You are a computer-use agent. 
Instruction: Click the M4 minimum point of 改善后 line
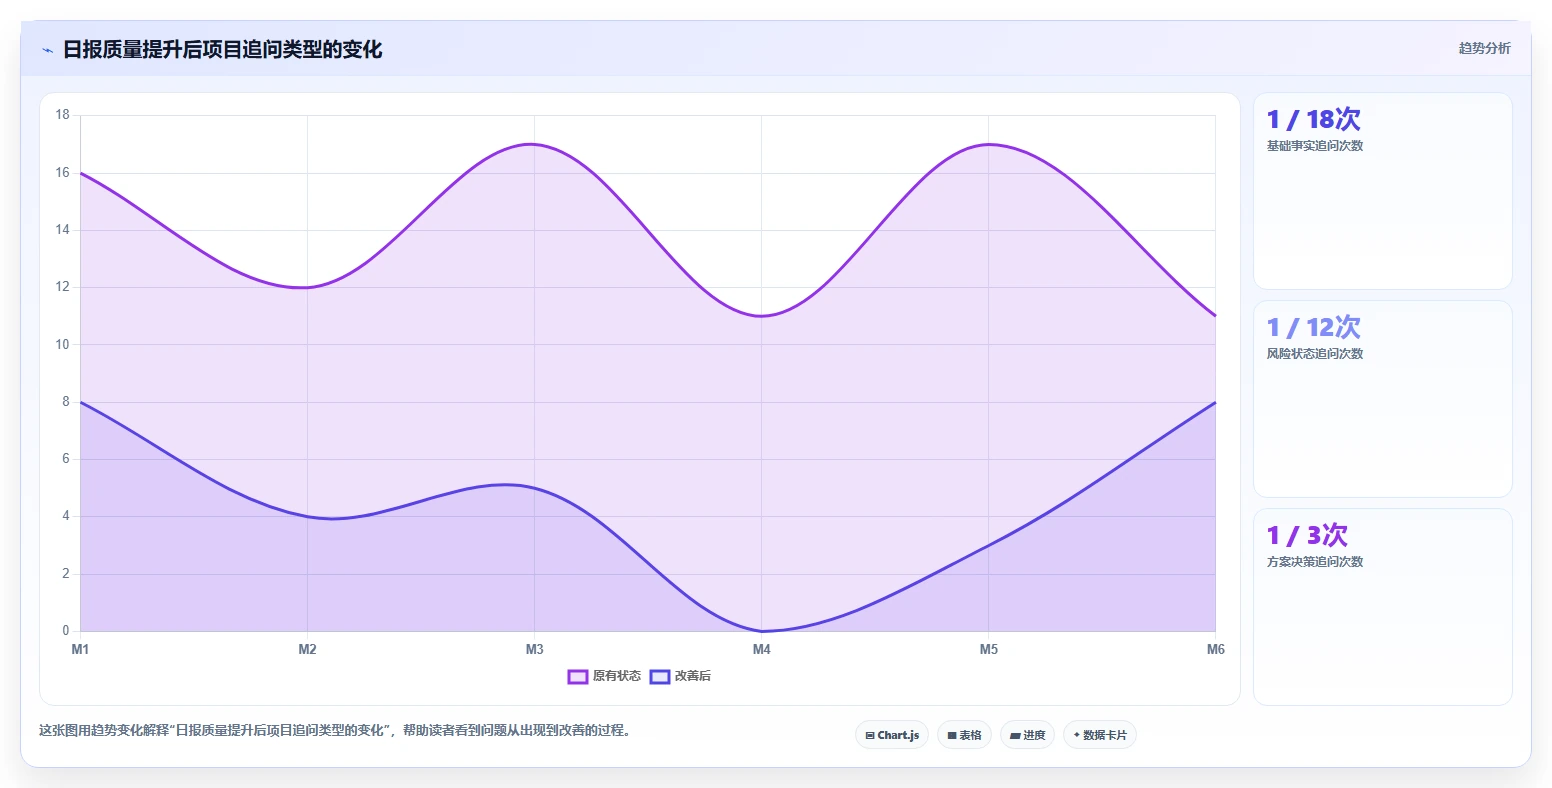tap(761, 631)
